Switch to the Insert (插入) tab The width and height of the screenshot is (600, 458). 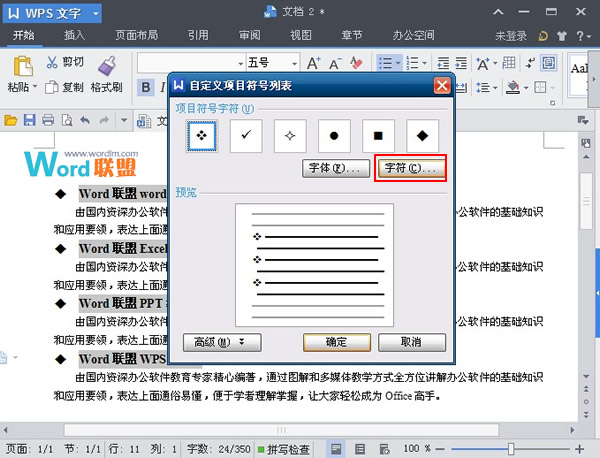coord(74,35)
